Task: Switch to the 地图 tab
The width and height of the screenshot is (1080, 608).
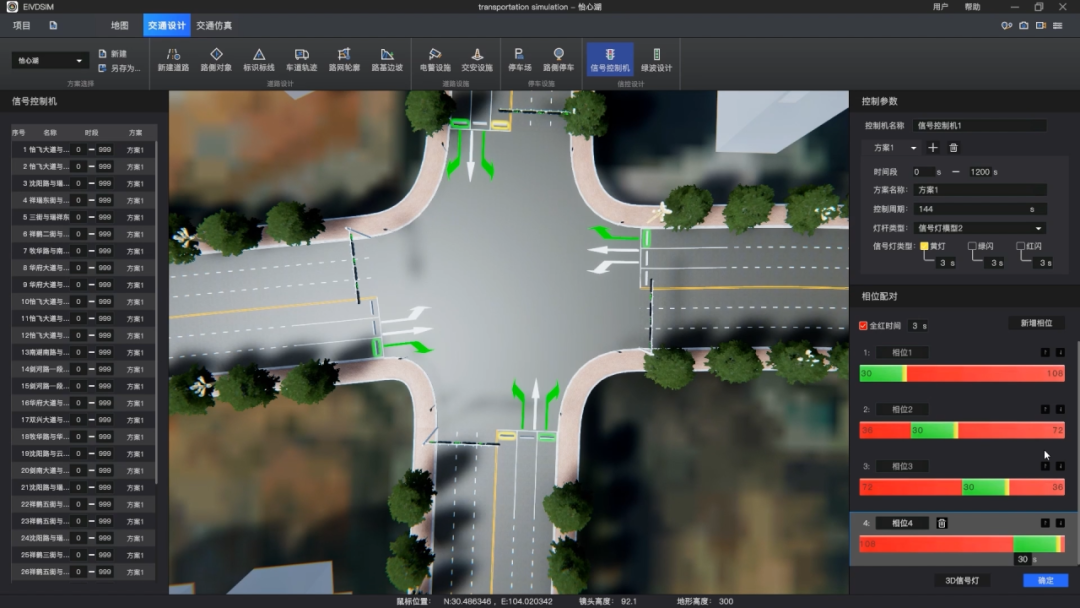Action: pyautogui.click(x=120, y=25)
